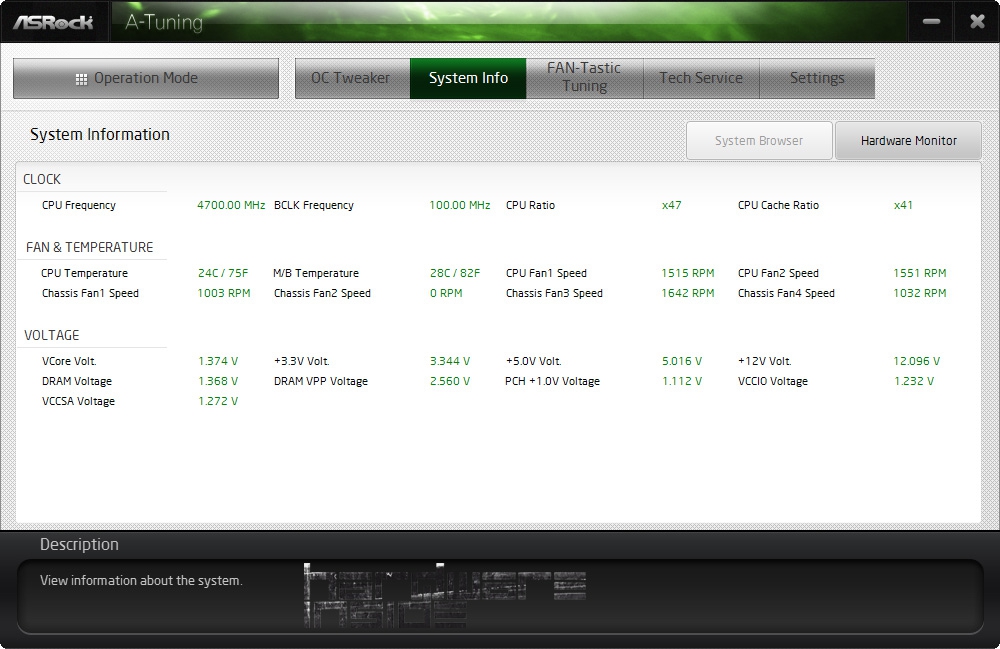Click Chassis Fan2 Speed value 0 RPM

point(446,293)
